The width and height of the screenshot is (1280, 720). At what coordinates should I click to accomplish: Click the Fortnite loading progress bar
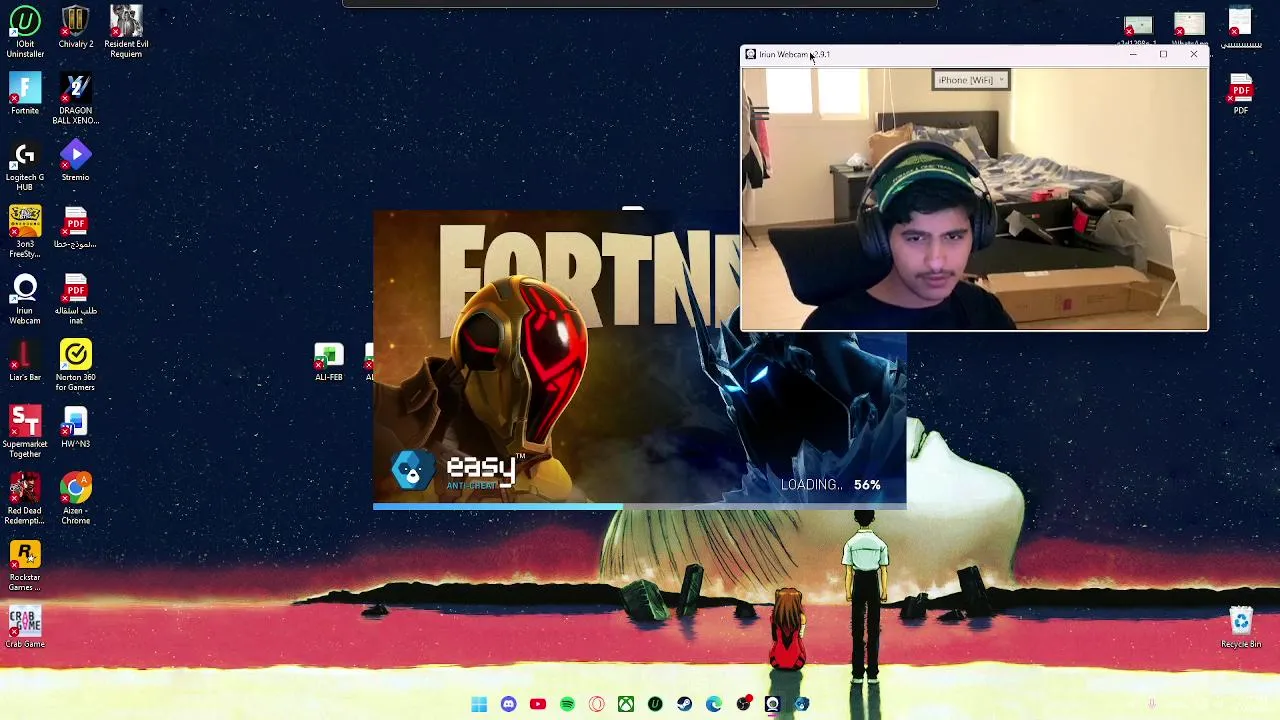pos(639,507)
